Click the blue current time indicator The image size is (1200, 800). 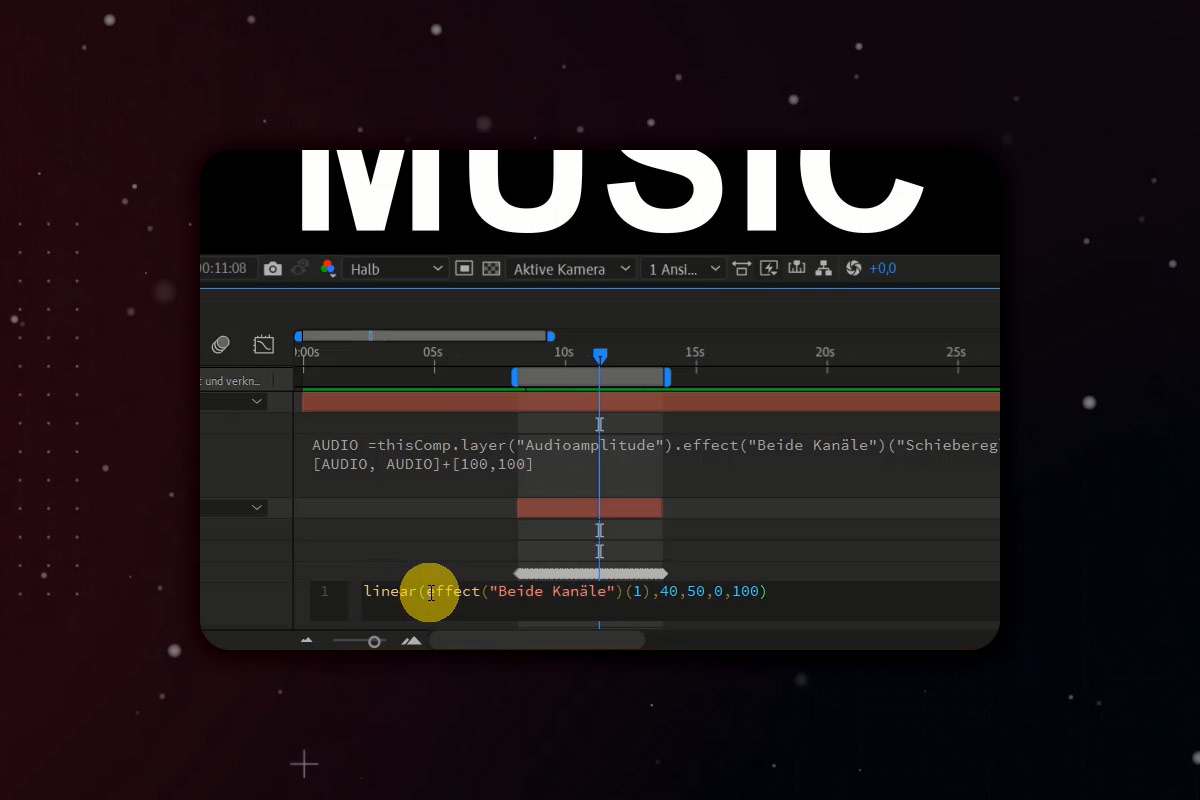600,356
